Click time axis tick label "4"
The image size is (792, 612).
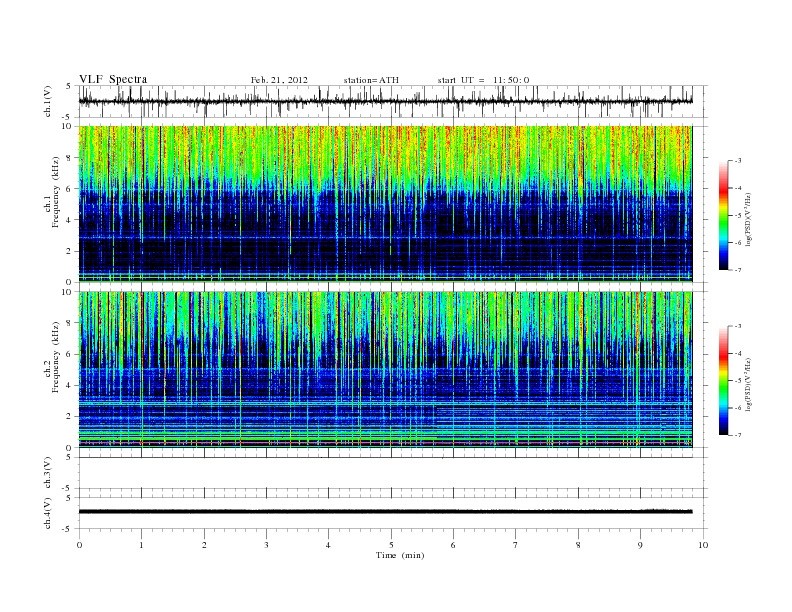tap(328, 545)
